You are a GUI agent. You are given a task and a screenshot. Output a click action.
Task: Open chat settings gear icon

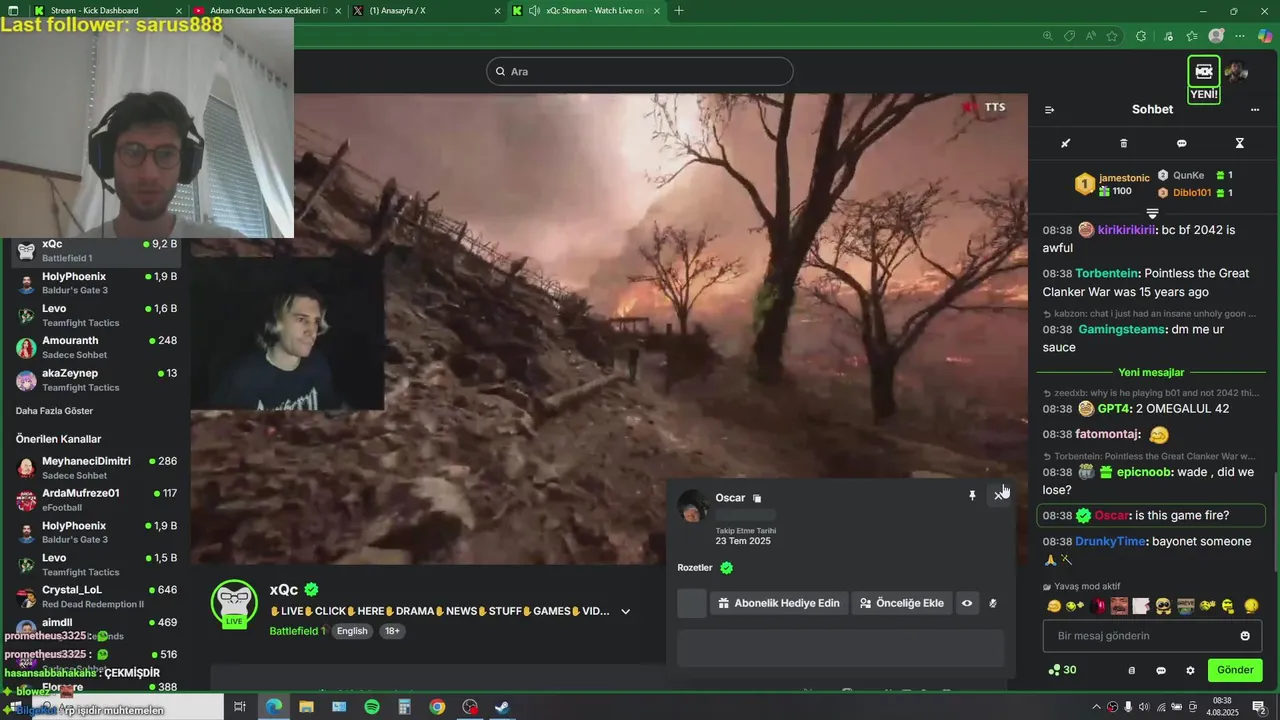pyautogui.click(x=1190, y=670)
